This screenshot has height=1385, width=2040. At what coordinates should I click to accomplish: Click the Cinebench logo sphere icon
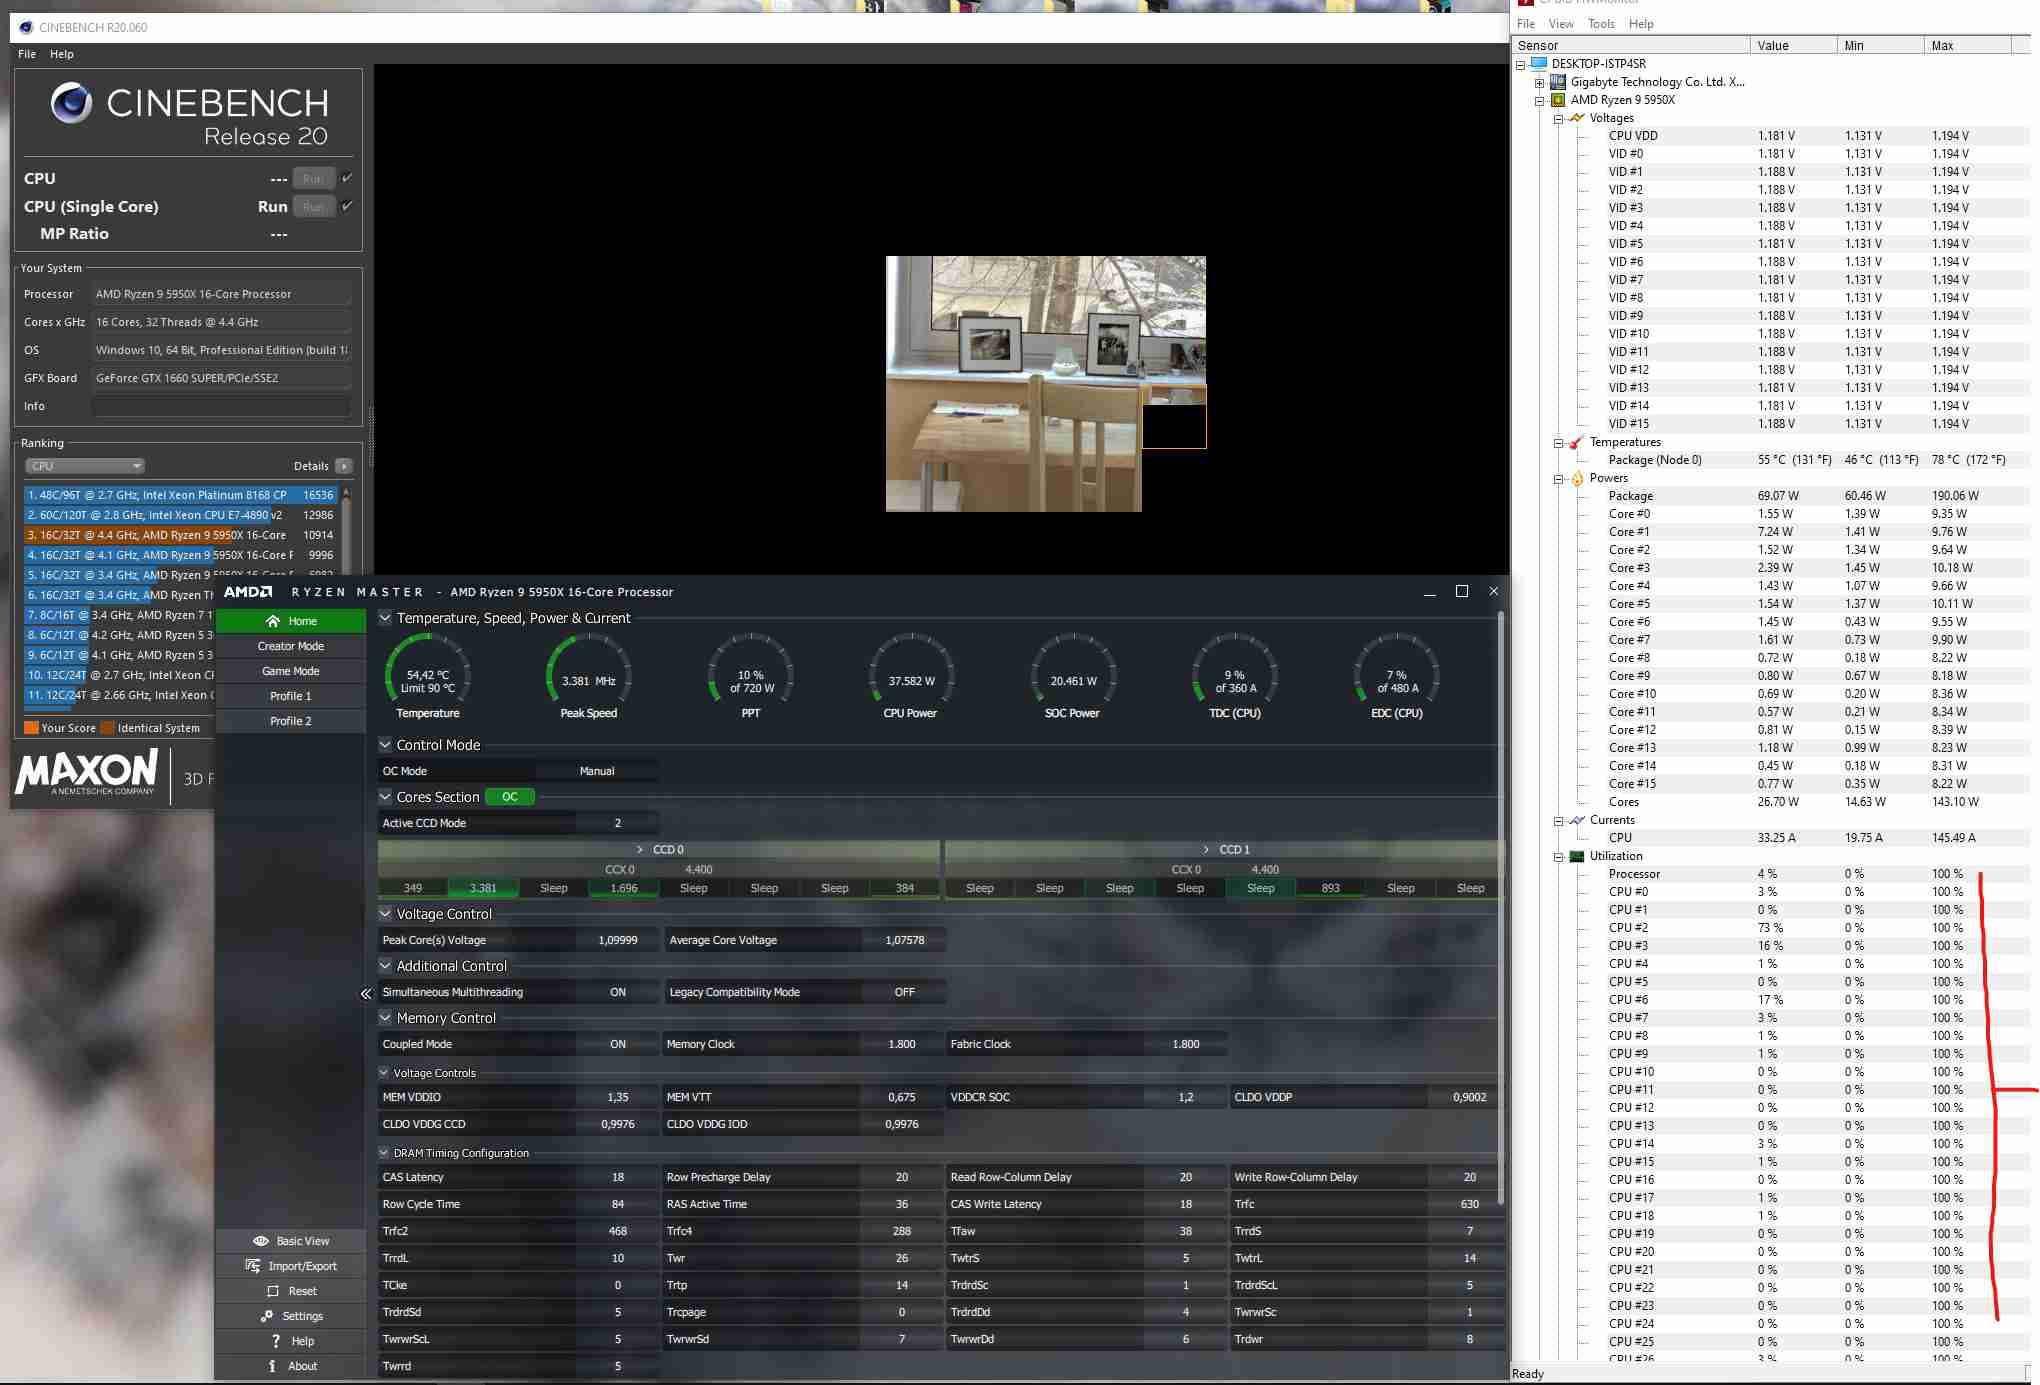[x=71, y=103]
